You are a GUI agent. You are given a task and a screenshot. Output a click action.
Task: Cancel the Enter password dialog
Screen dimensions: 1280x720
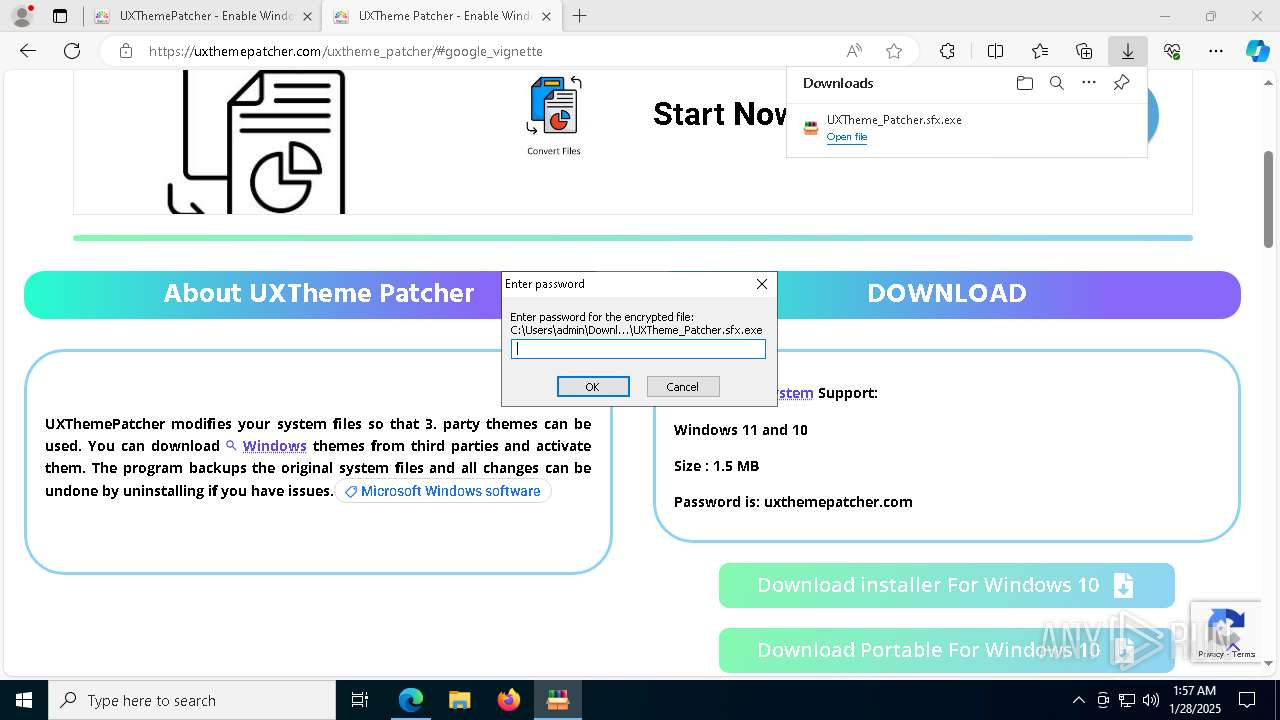tap(682, 387)
